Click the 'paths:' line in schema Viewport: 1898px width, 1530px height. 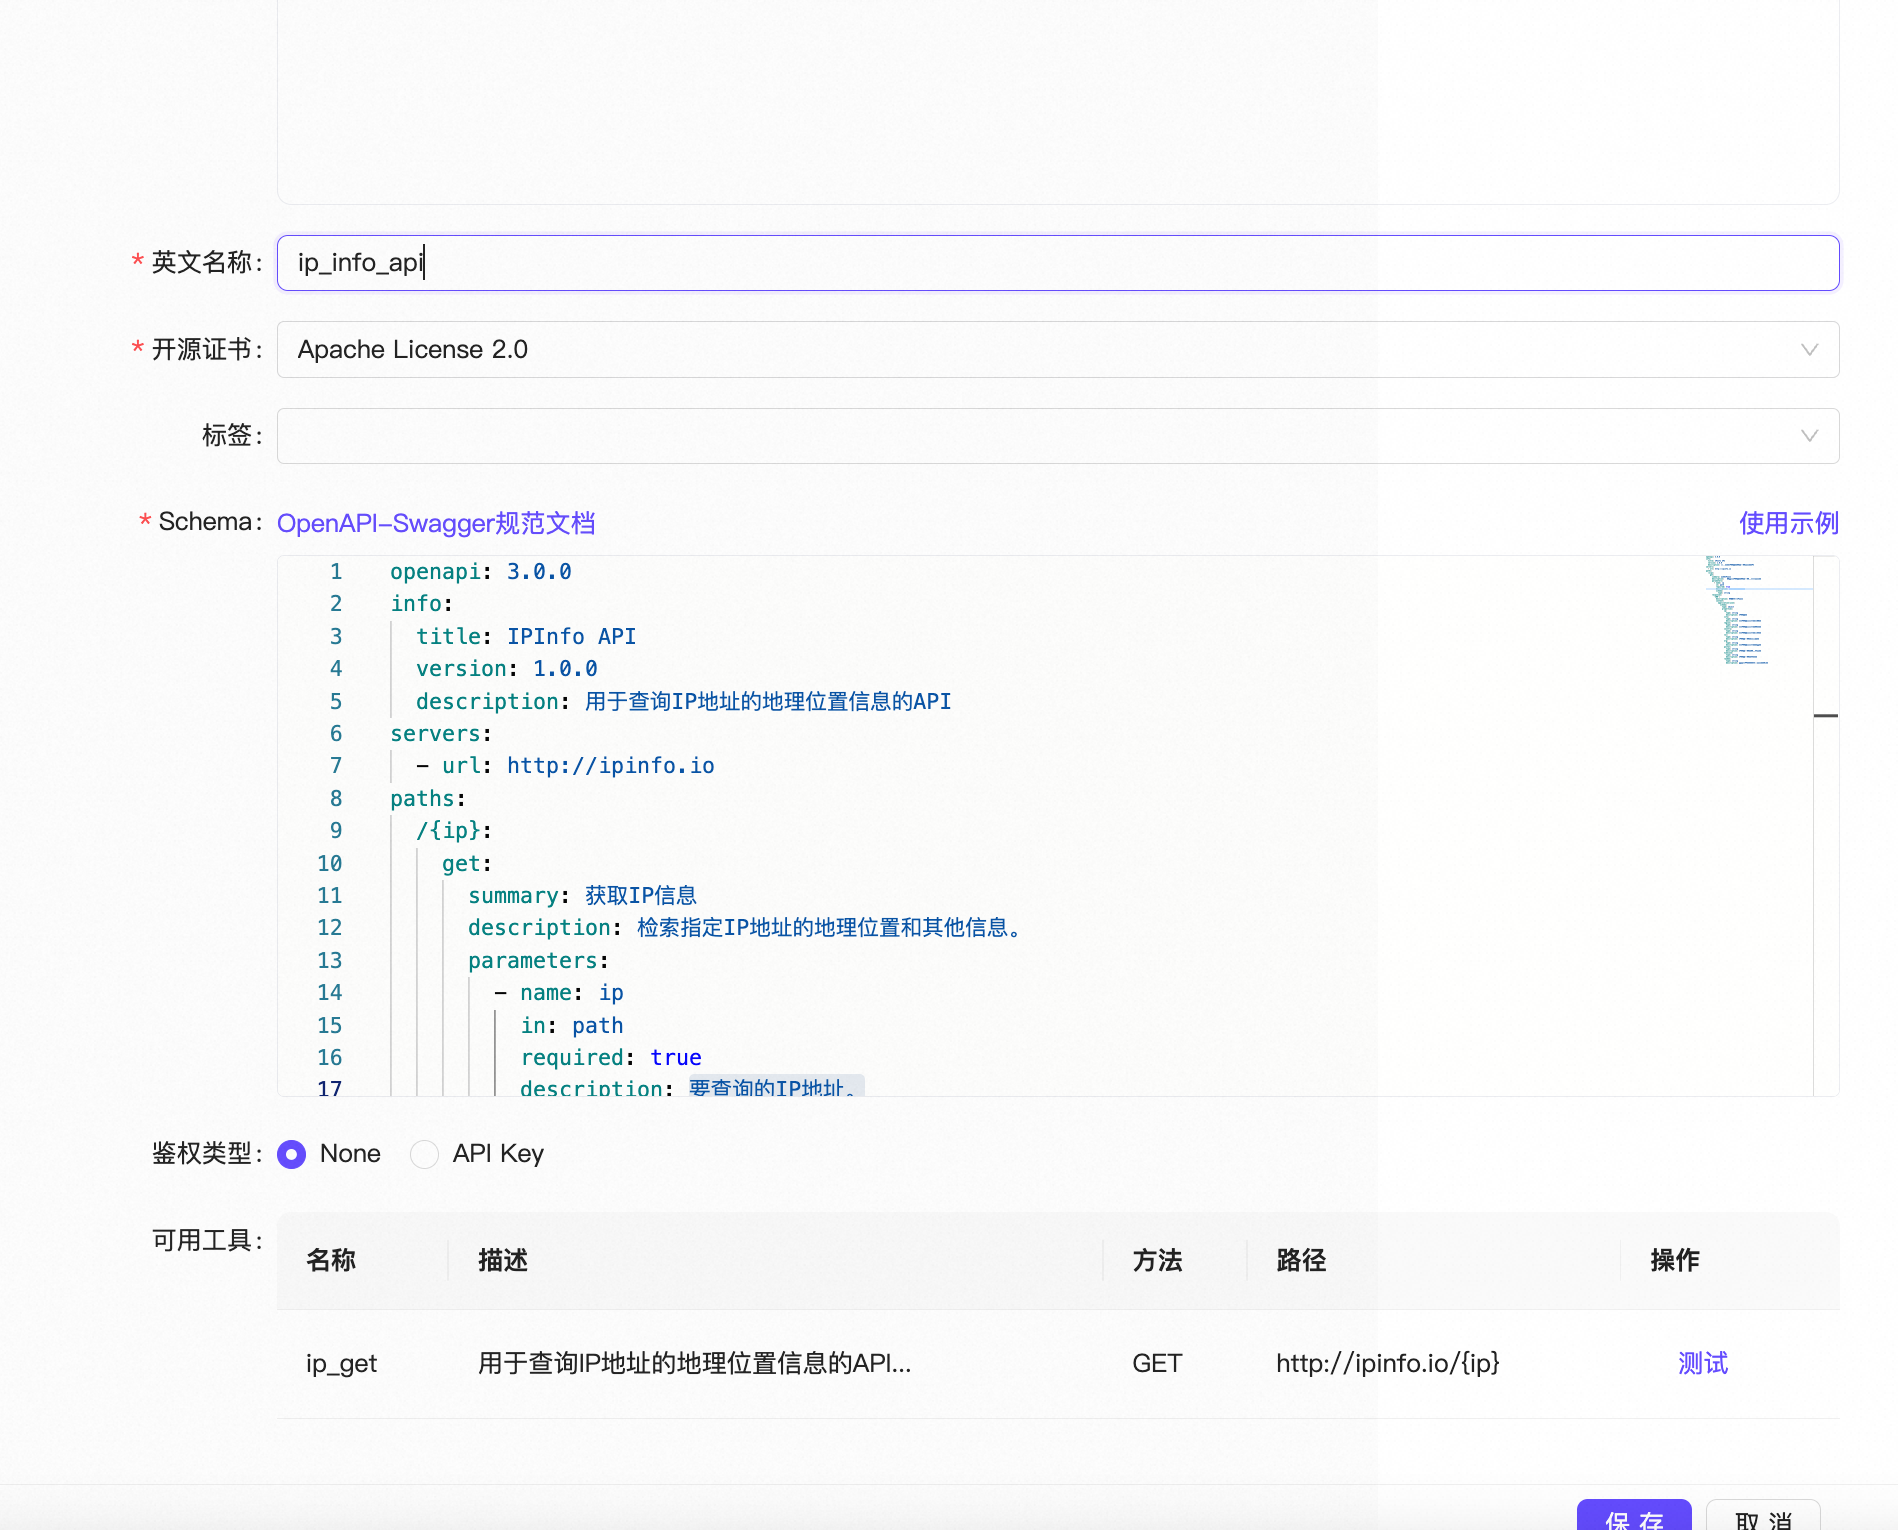pos(428,799)
